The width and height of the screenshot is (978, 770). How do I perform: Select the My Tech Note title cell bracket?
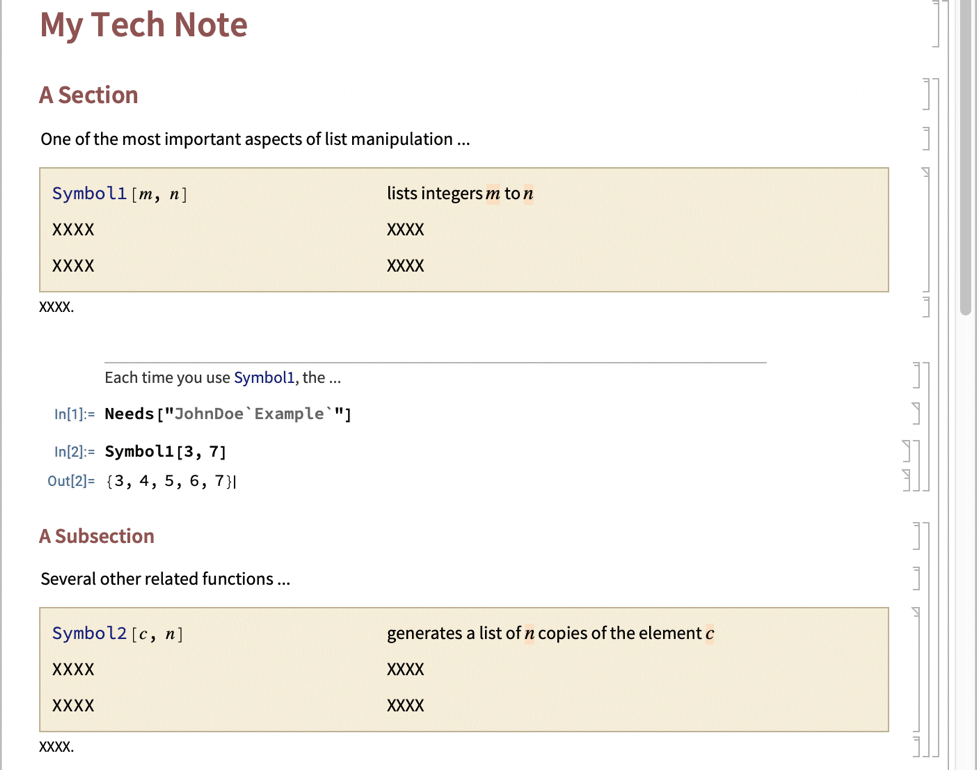pos(936,24)
